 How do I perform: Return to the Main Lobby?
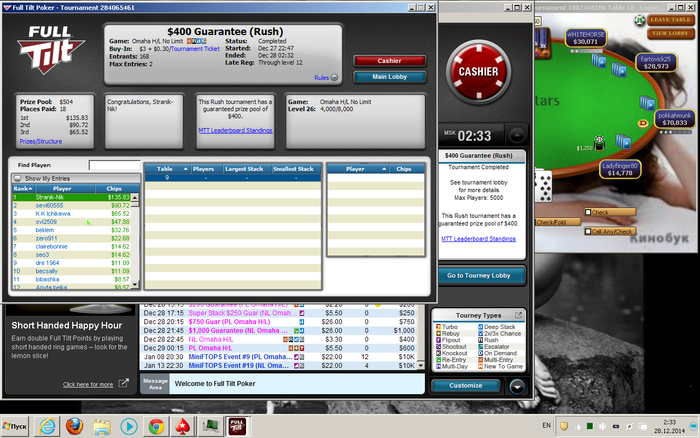[389, 77]
